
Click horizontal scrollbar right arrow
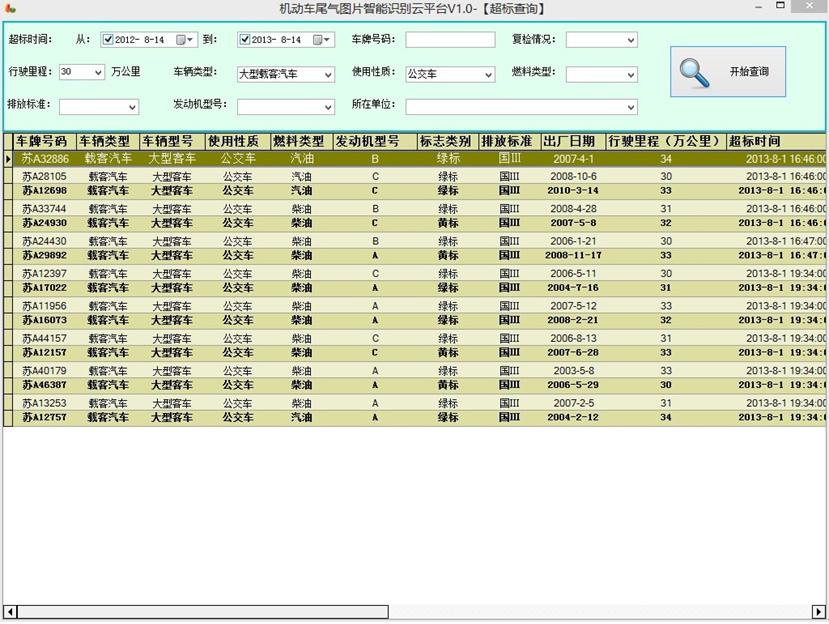[x=818, y=611]
